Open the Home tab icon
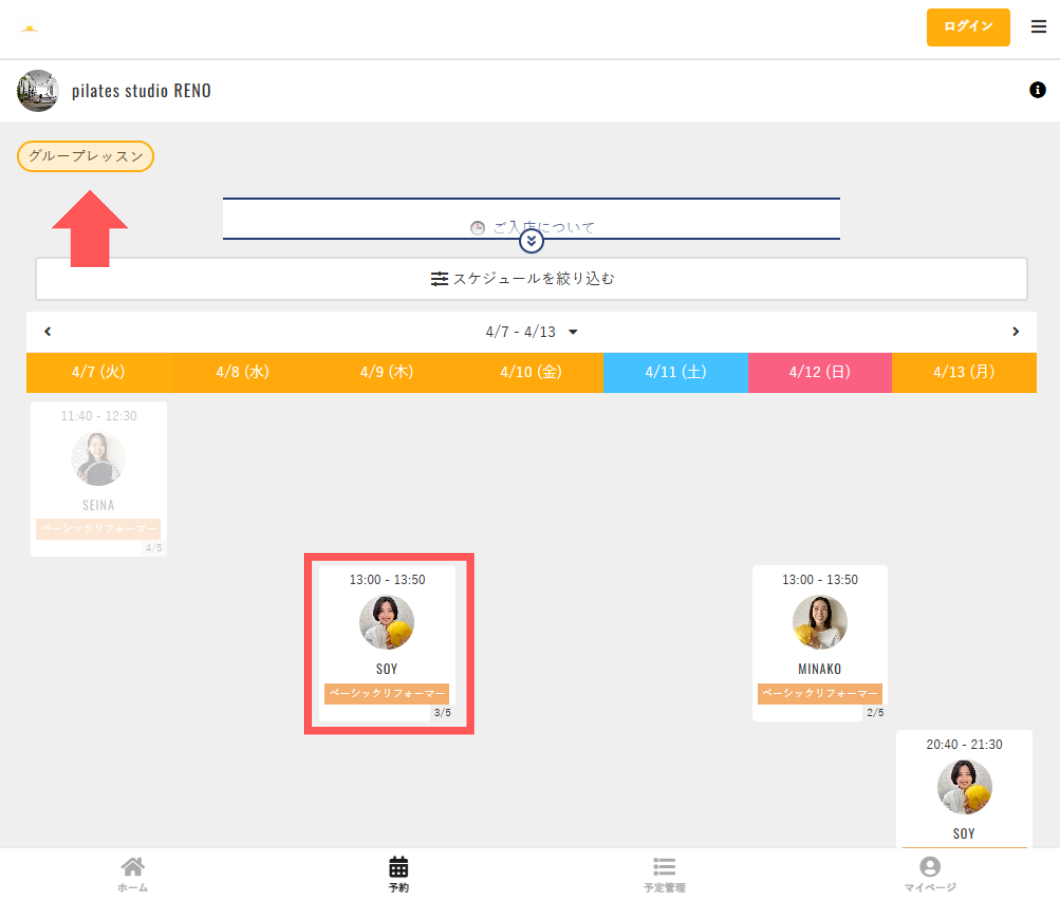The width and height of the screenshot is (1060, 900). 132,872
